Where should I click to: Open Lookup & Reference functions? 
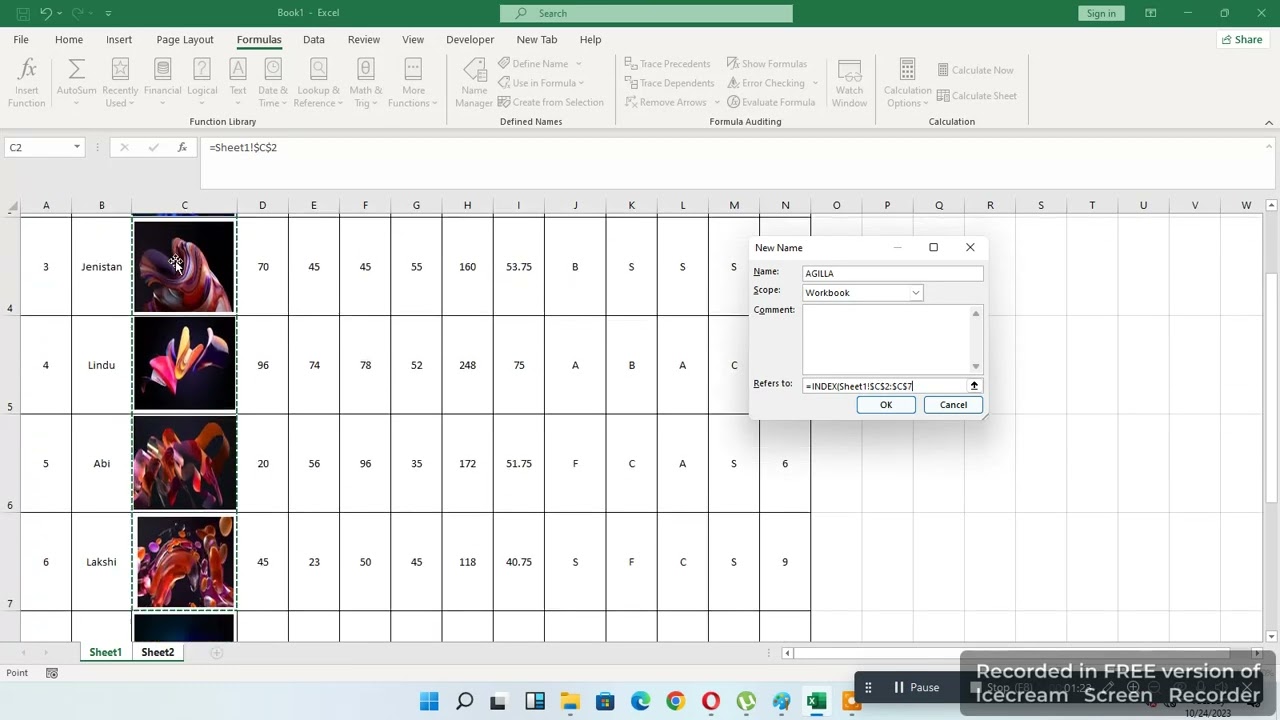318,83
